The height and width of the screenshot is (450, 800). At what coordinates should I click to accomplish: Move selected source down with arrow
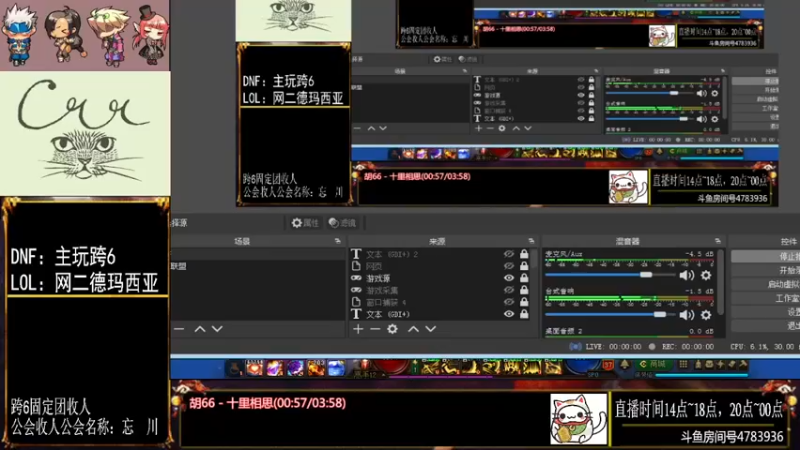pyautogui.click(x=431, y=329)
